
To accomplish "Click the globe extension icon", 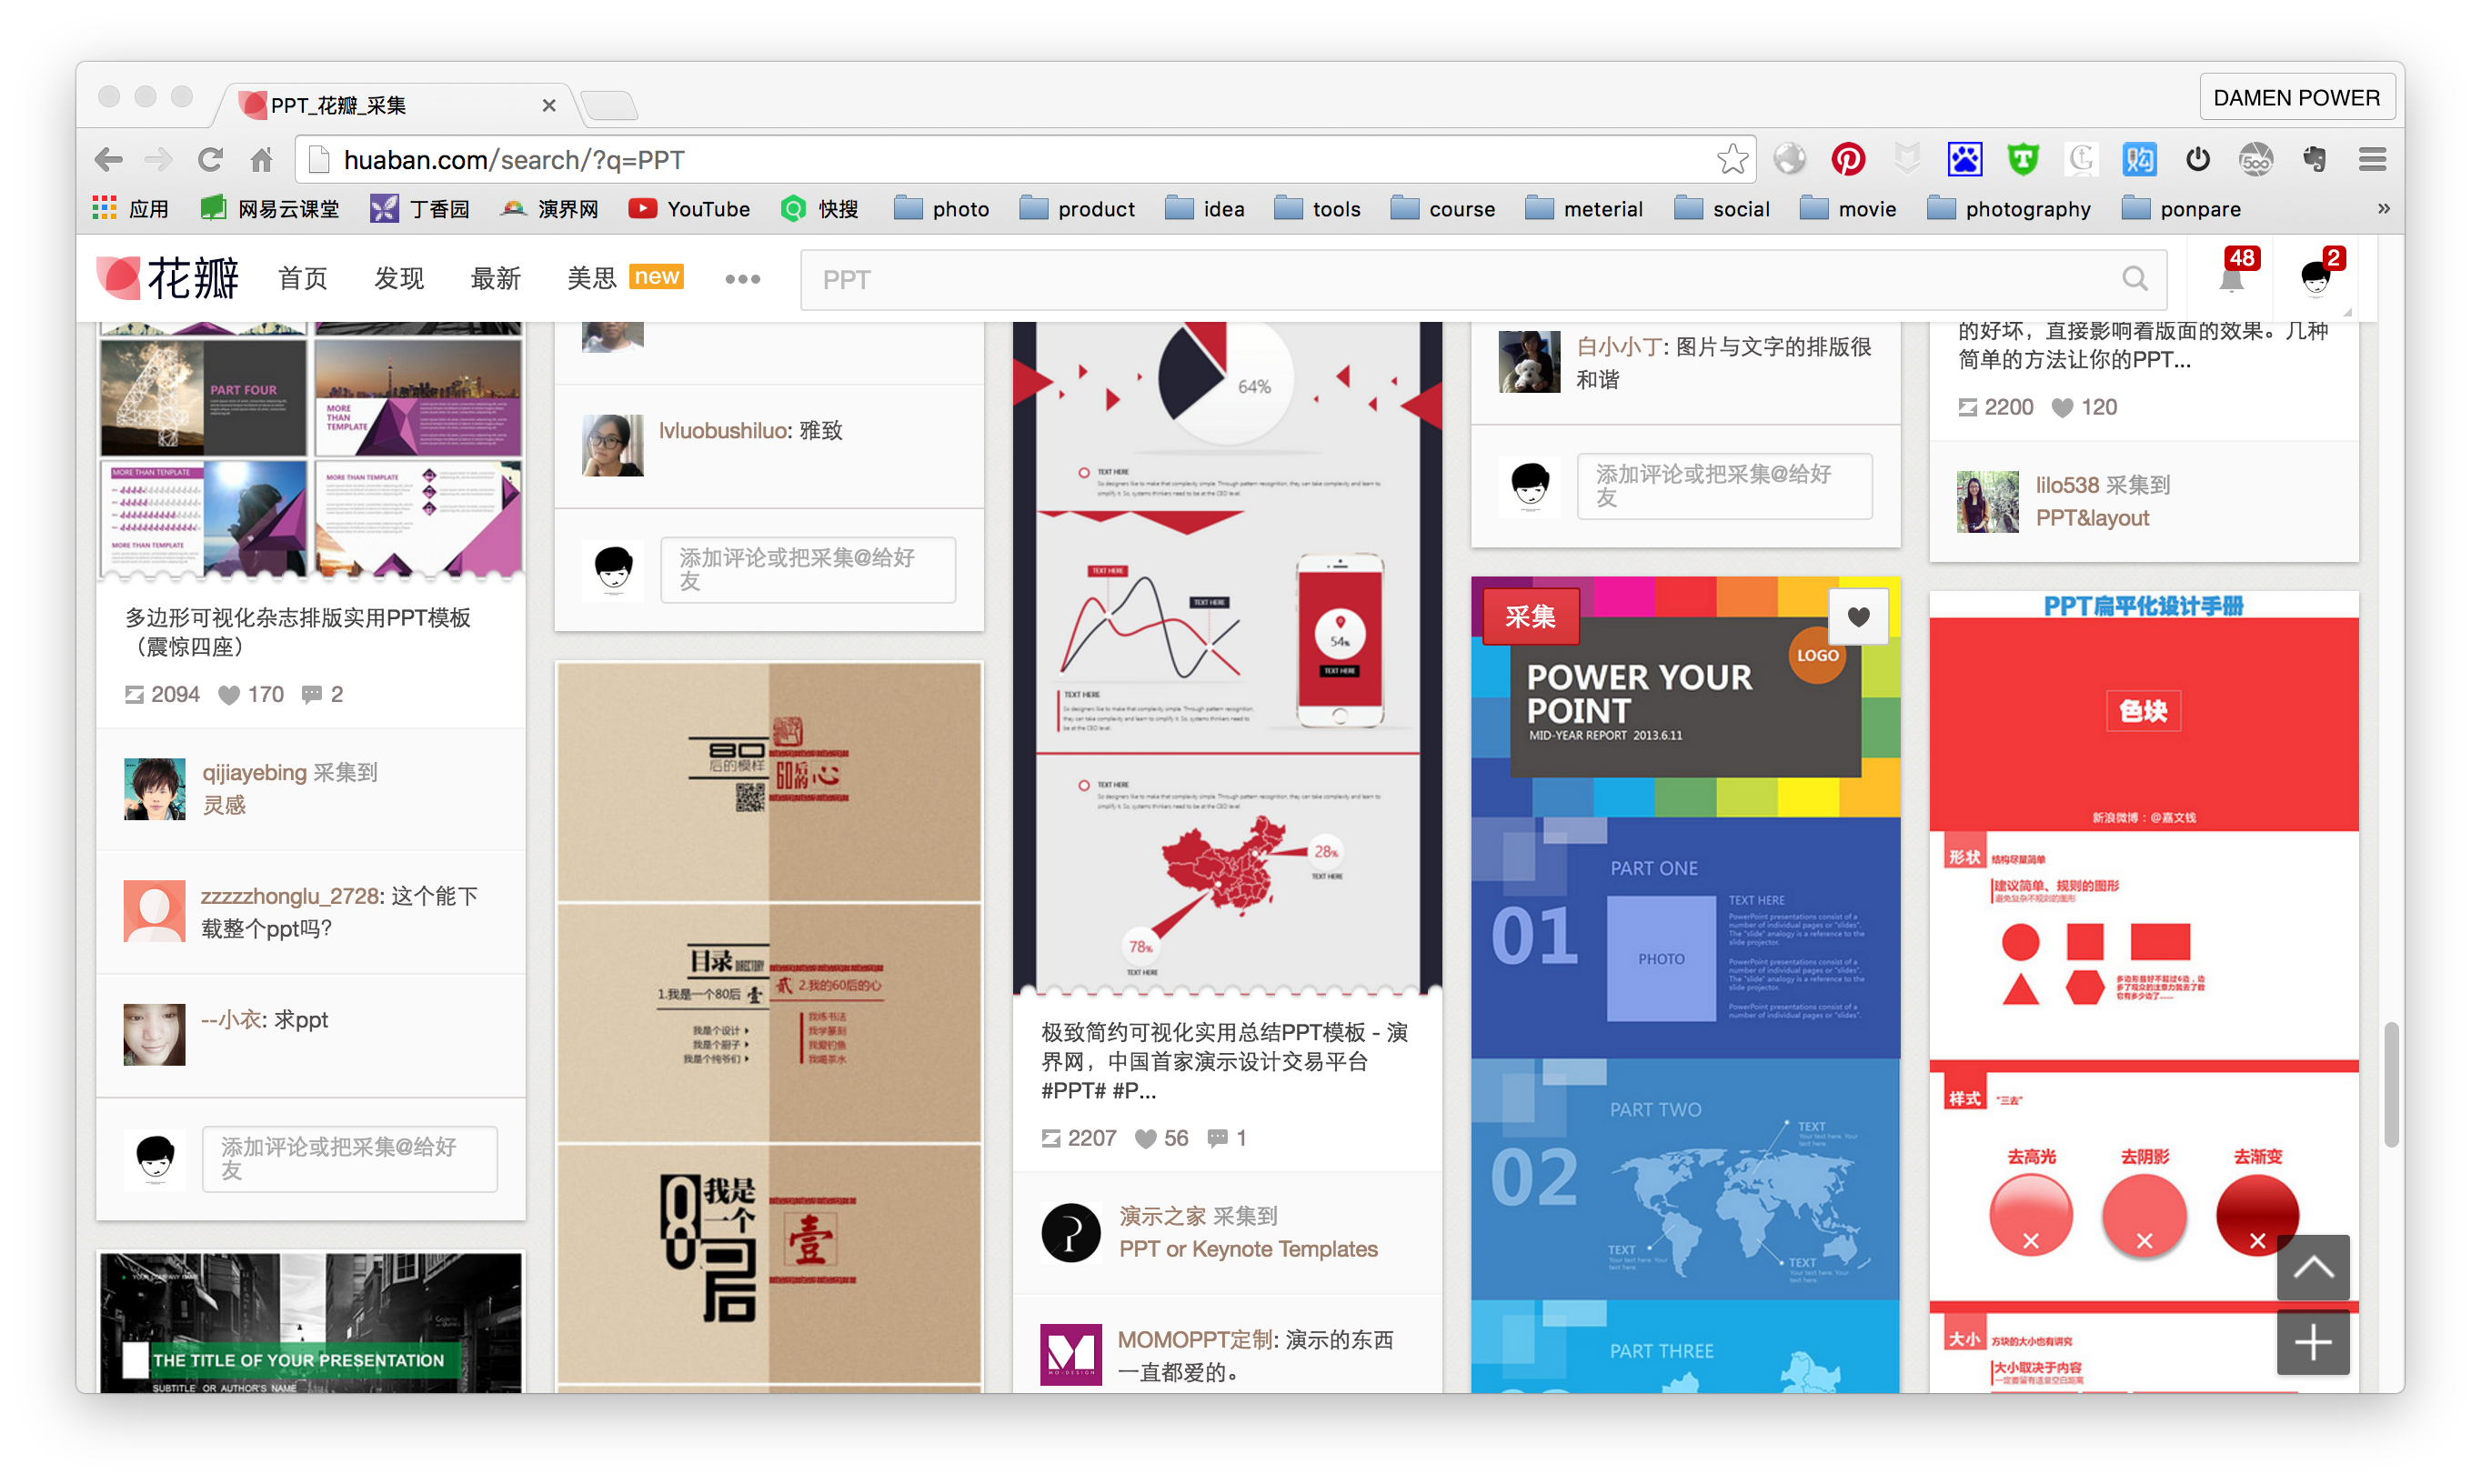I will [x=1789, y=159].
